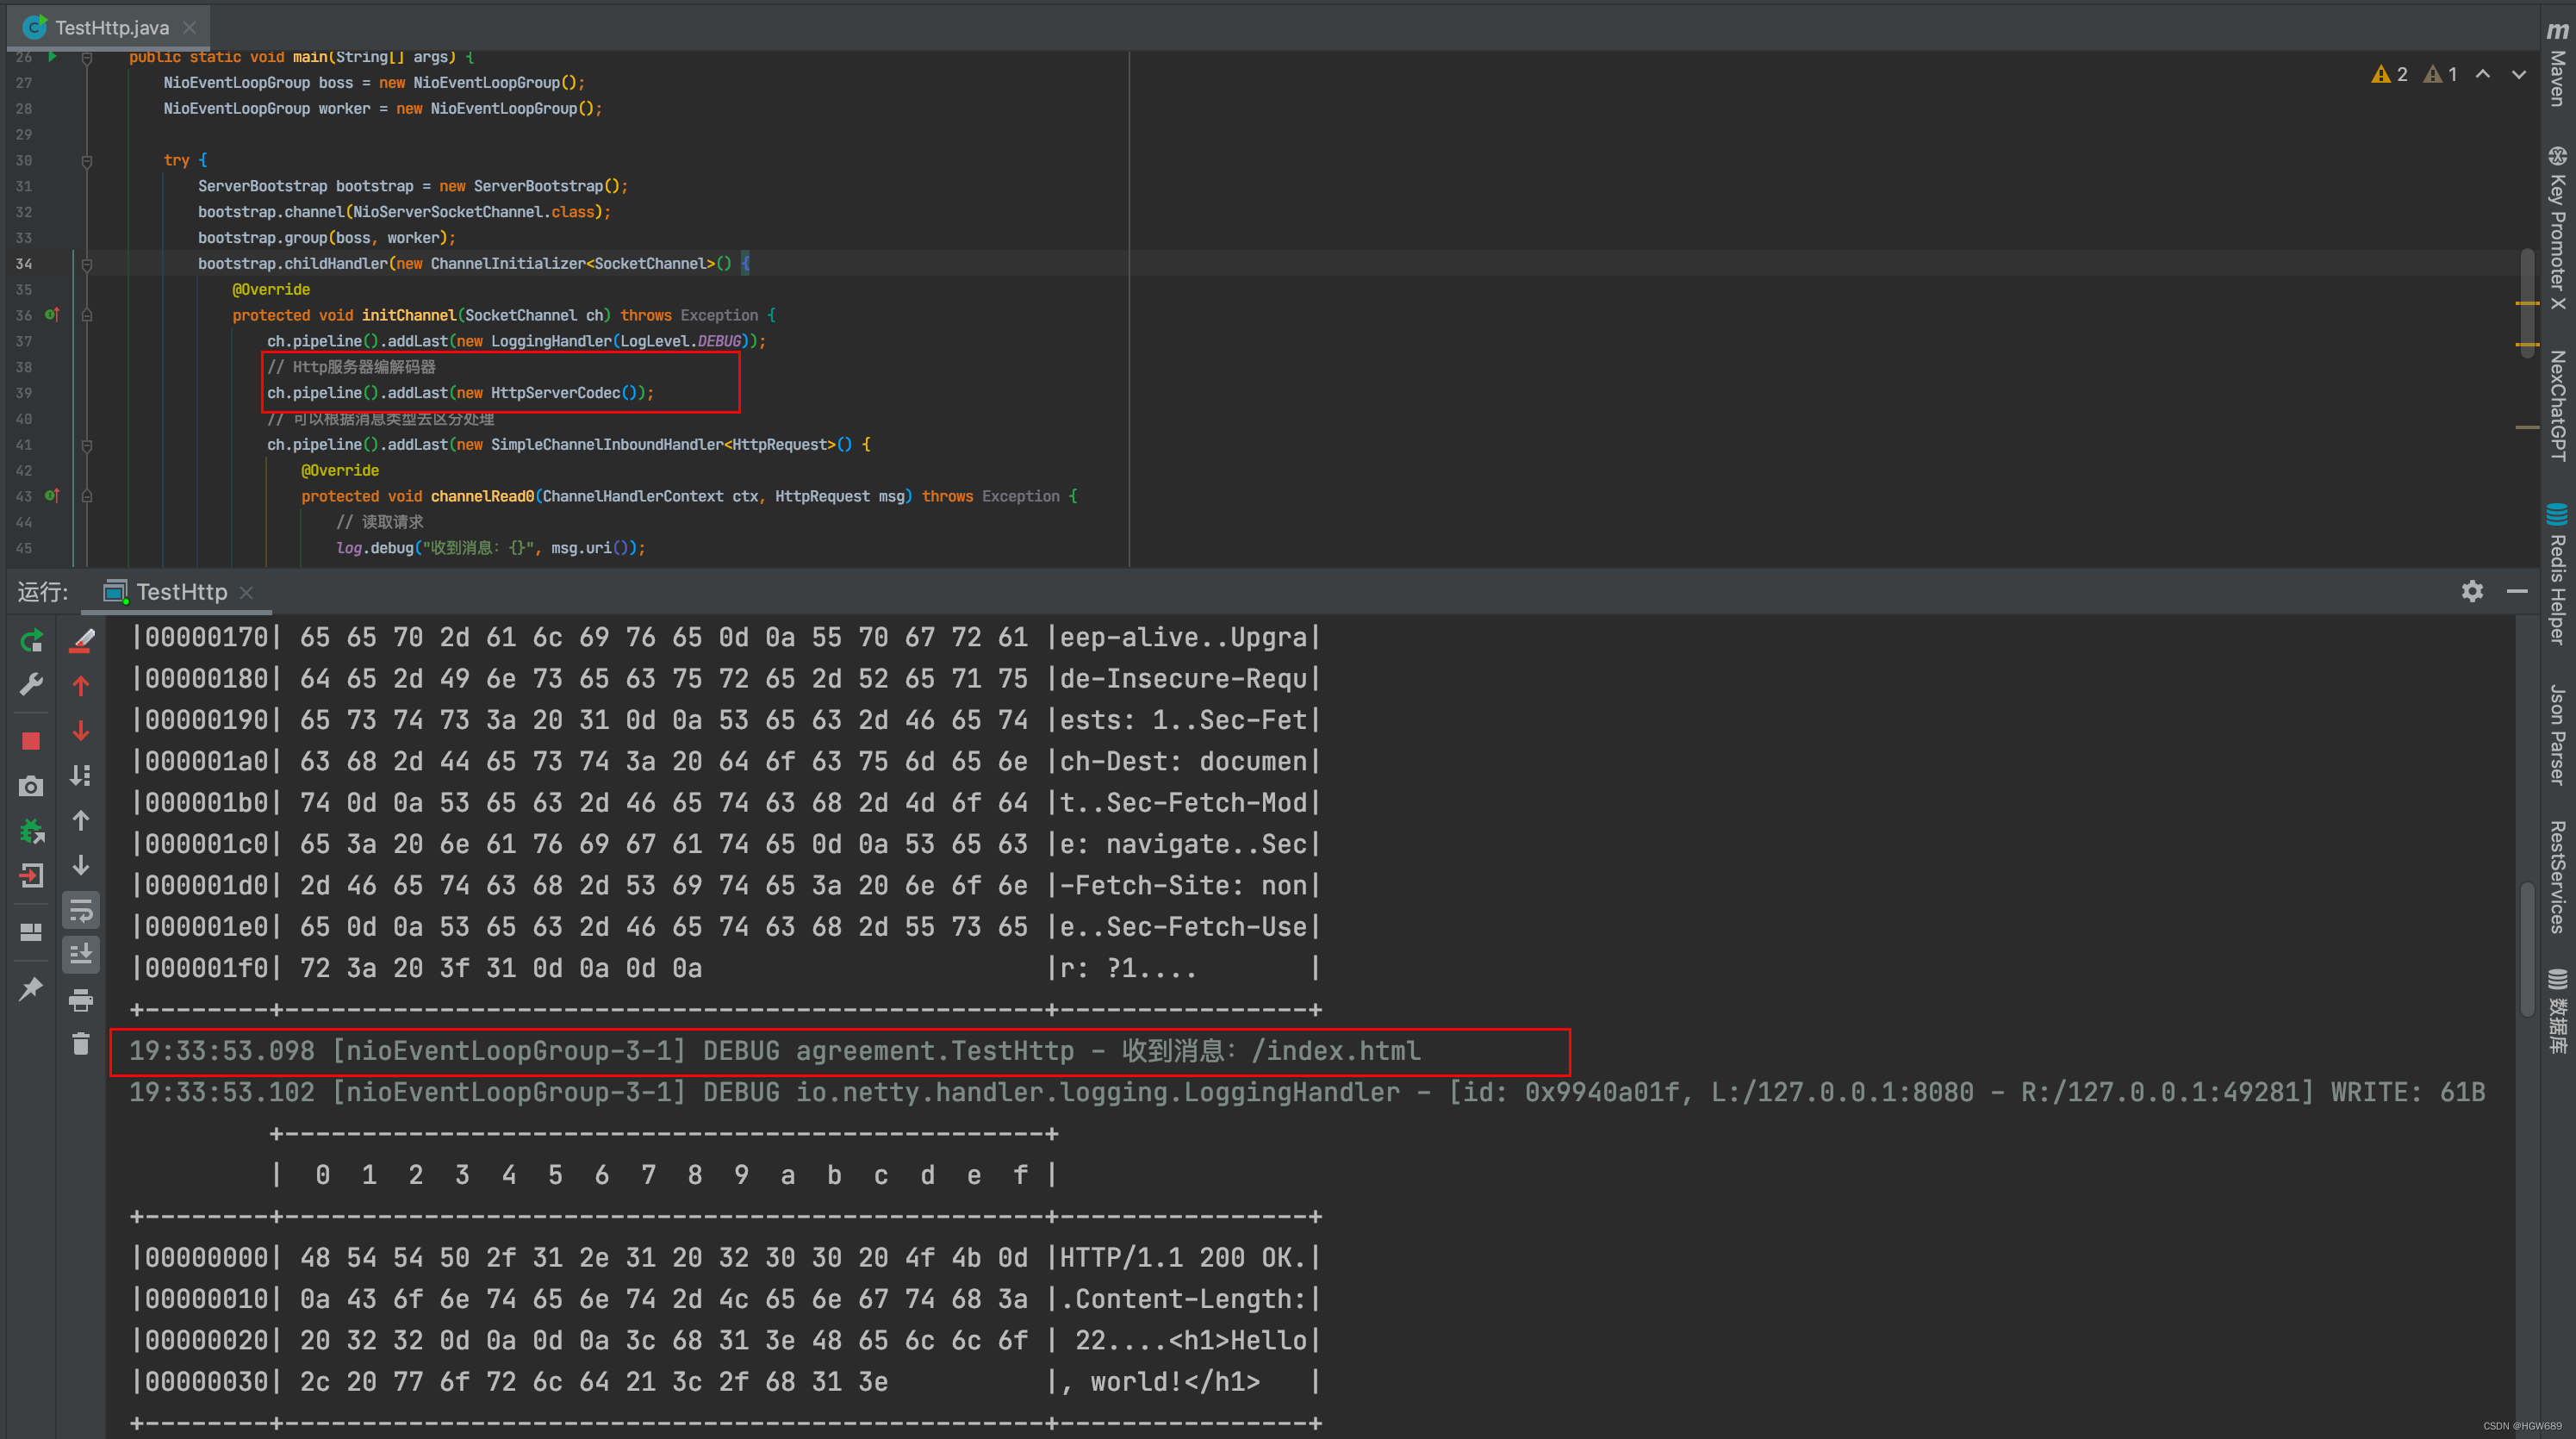
Task: Toggle the layout restore icon in run panel
Action: 31,932
